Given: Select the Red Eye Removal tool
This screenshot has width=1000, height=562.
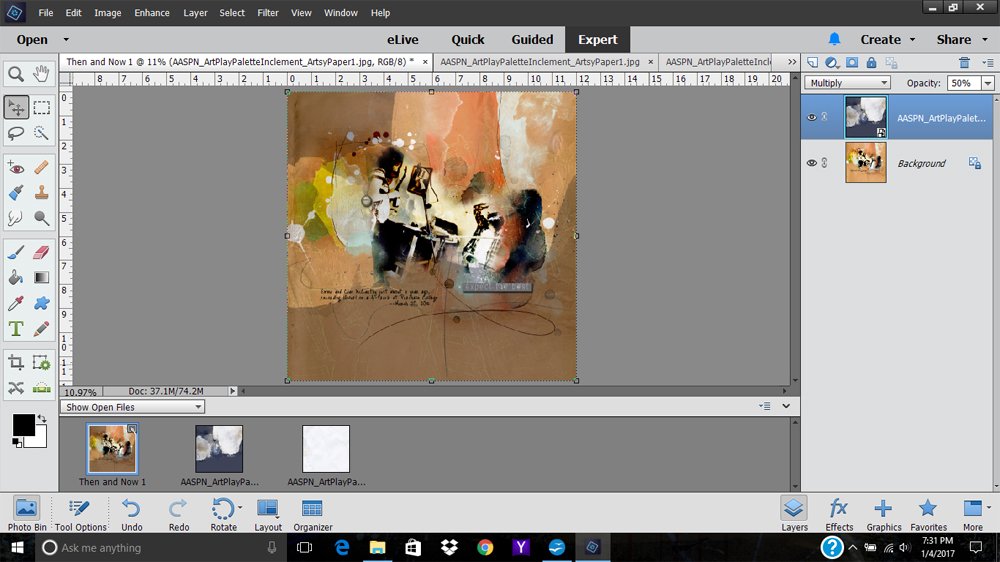Looking at the screenshot, I should [16, 168].
